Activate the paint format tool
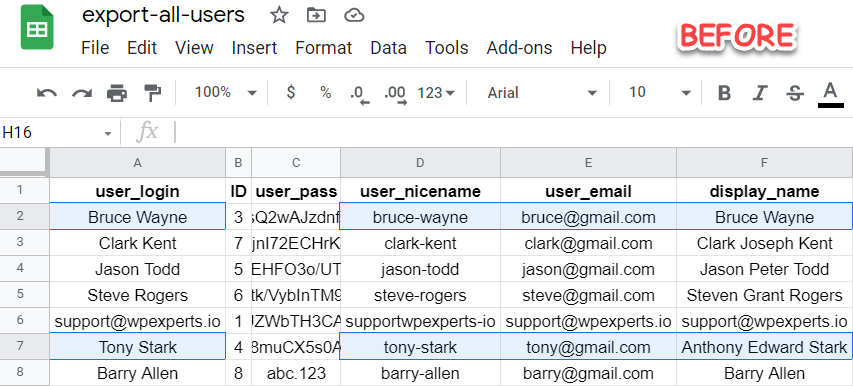The image size is (853, 386). [152, 93]
